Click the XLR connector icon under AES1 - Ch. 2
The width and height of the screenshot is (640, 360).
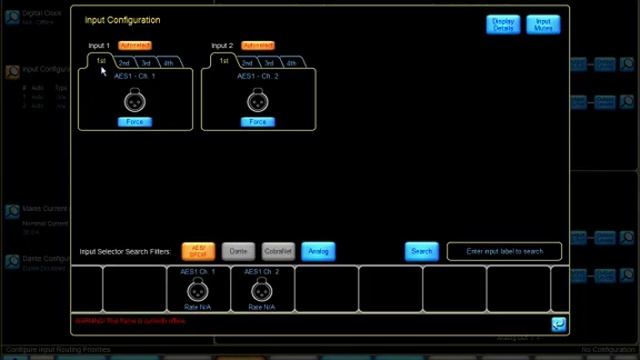(x=258, y=100)
